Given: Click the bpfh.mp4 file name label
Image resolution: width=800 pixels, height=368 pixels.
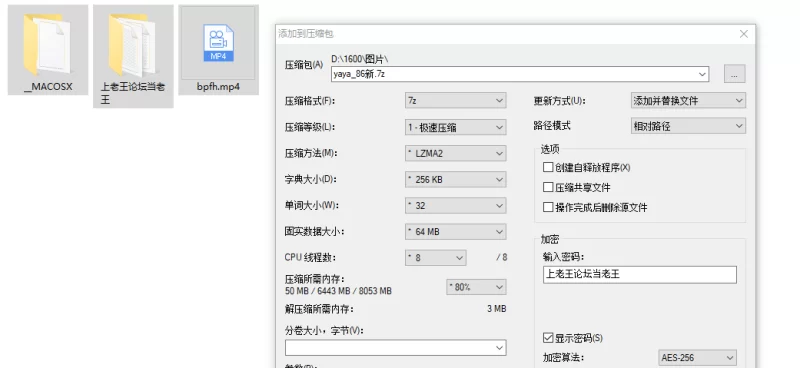Looking at the screenshot, I should [218, 87].
